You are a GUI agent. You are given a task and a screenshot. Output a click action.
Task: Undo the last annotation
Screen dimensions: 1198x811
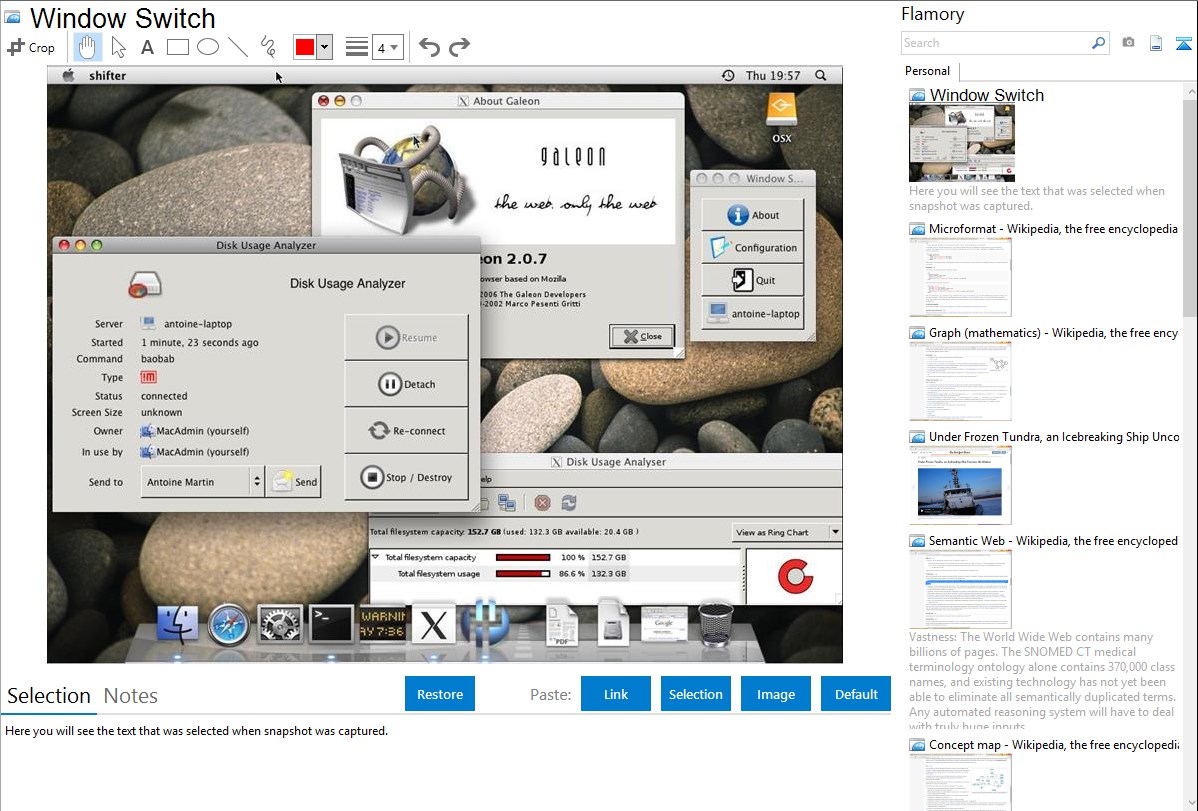coord(429,47)
